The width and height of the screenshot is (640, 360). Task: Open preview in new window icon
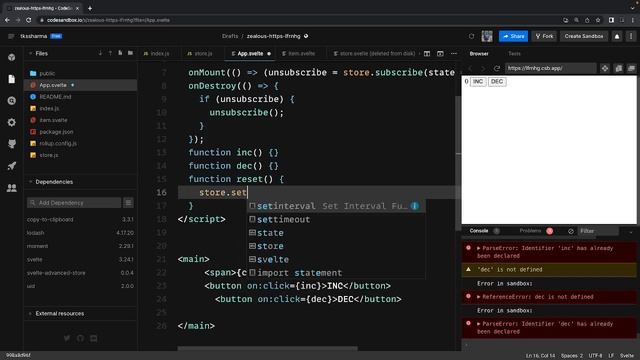point(631,68)
